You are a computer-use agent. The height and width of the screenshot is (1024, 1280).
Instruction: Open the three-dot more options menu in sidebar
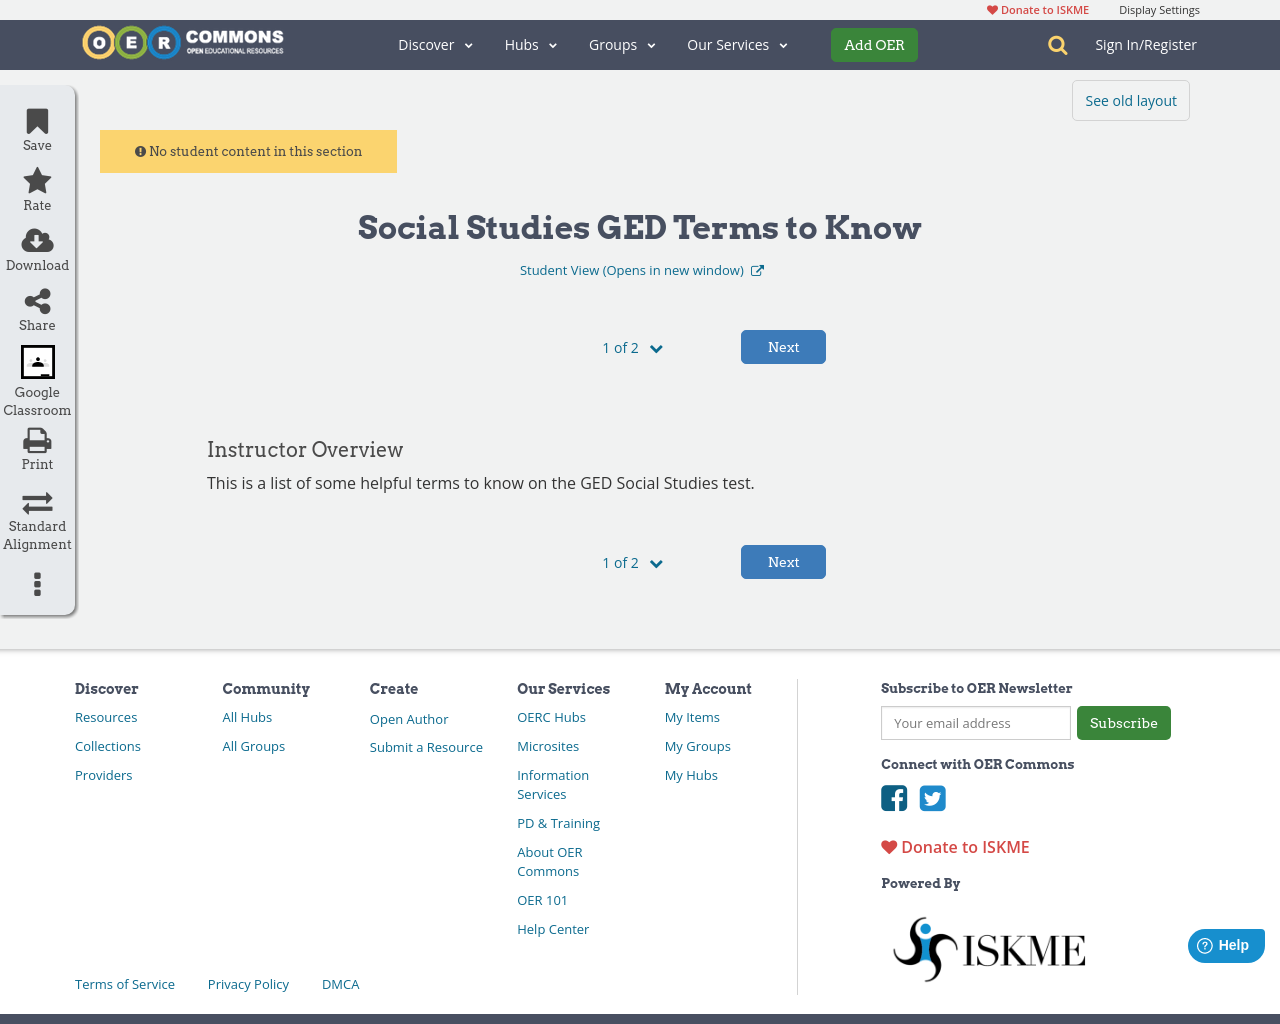coord(37,584)
